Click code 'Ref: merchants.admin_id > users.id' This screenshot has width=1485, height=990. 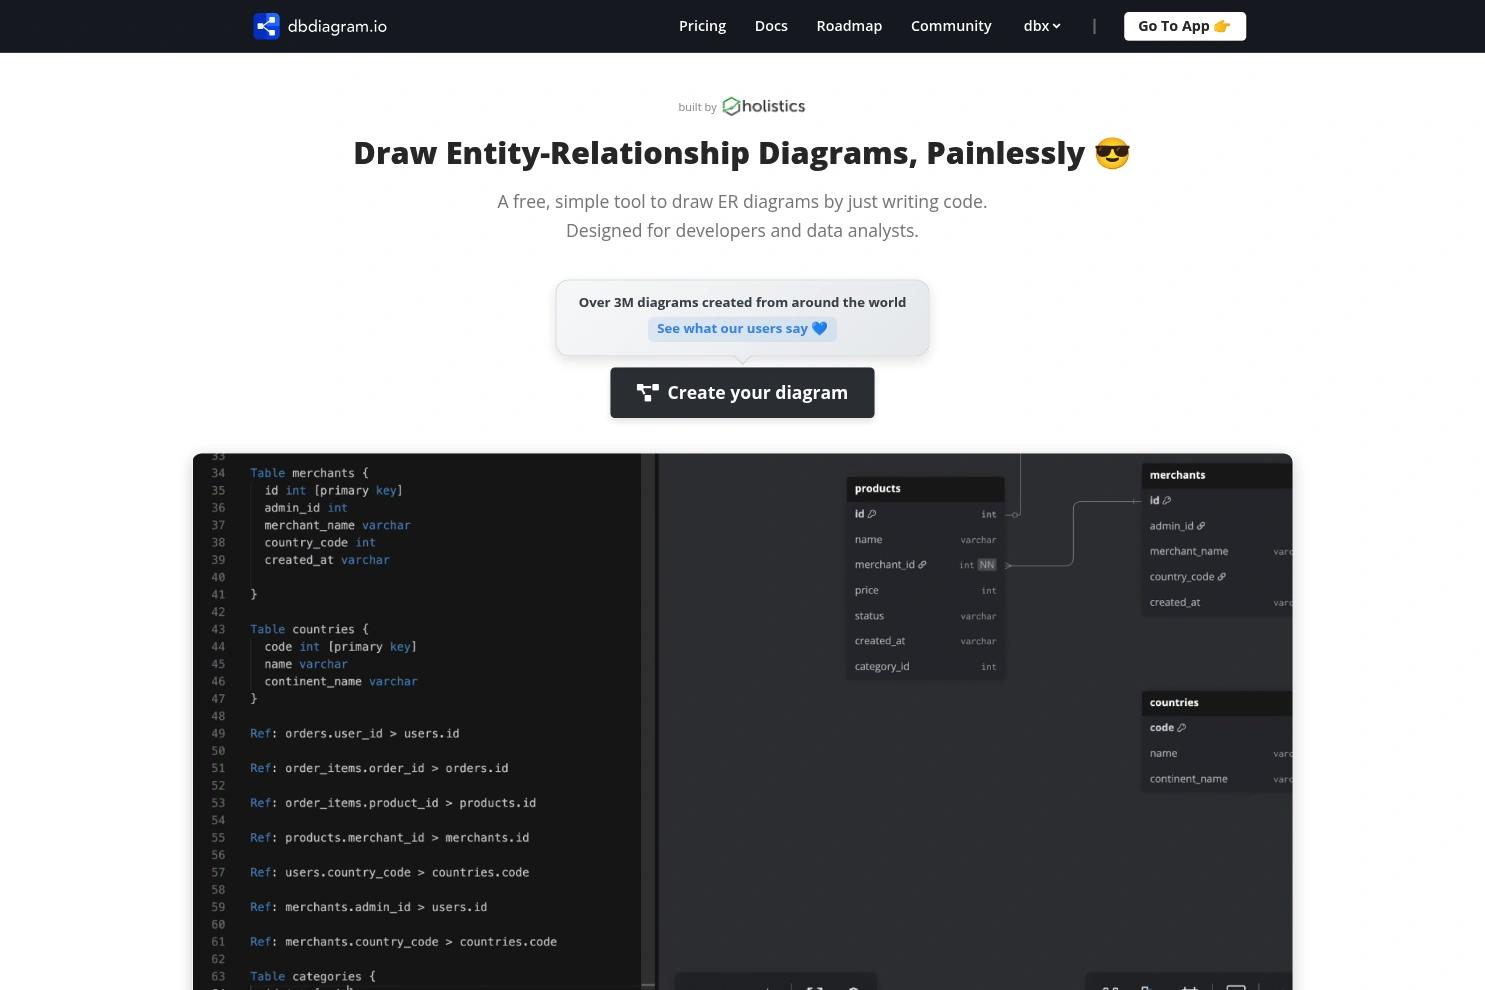click(x=368, y=907)
